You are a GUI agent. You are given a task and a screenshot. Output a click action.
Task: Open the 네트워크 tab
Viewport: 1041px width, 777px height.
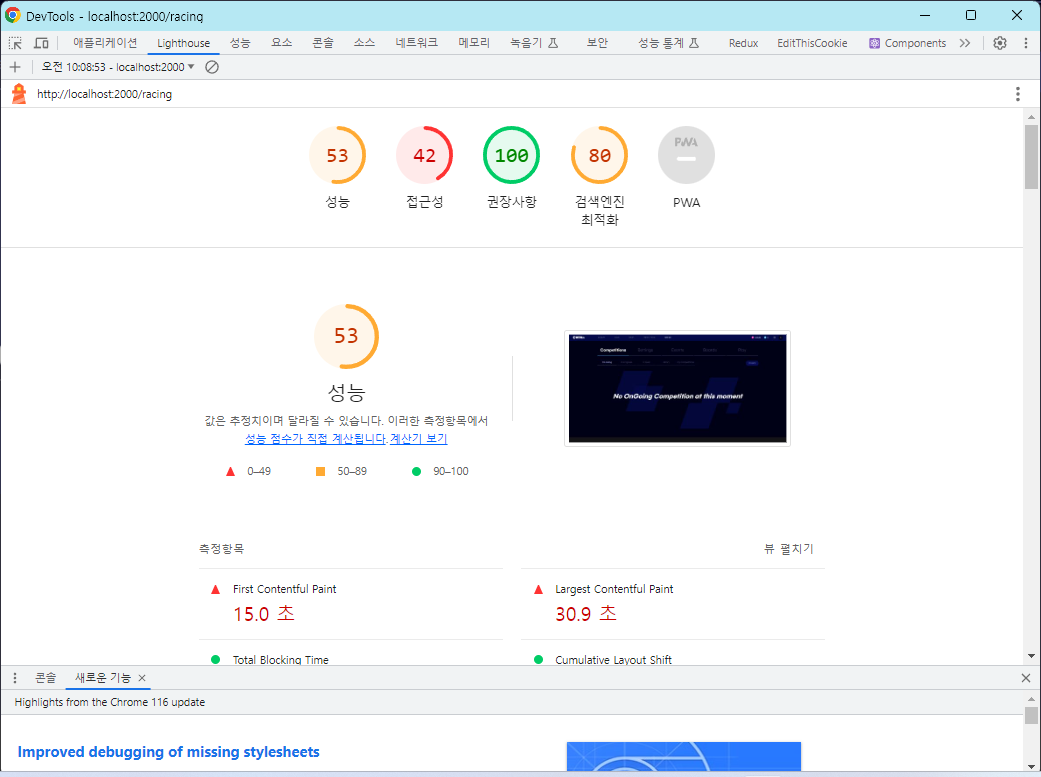click(x=416, y=43)
